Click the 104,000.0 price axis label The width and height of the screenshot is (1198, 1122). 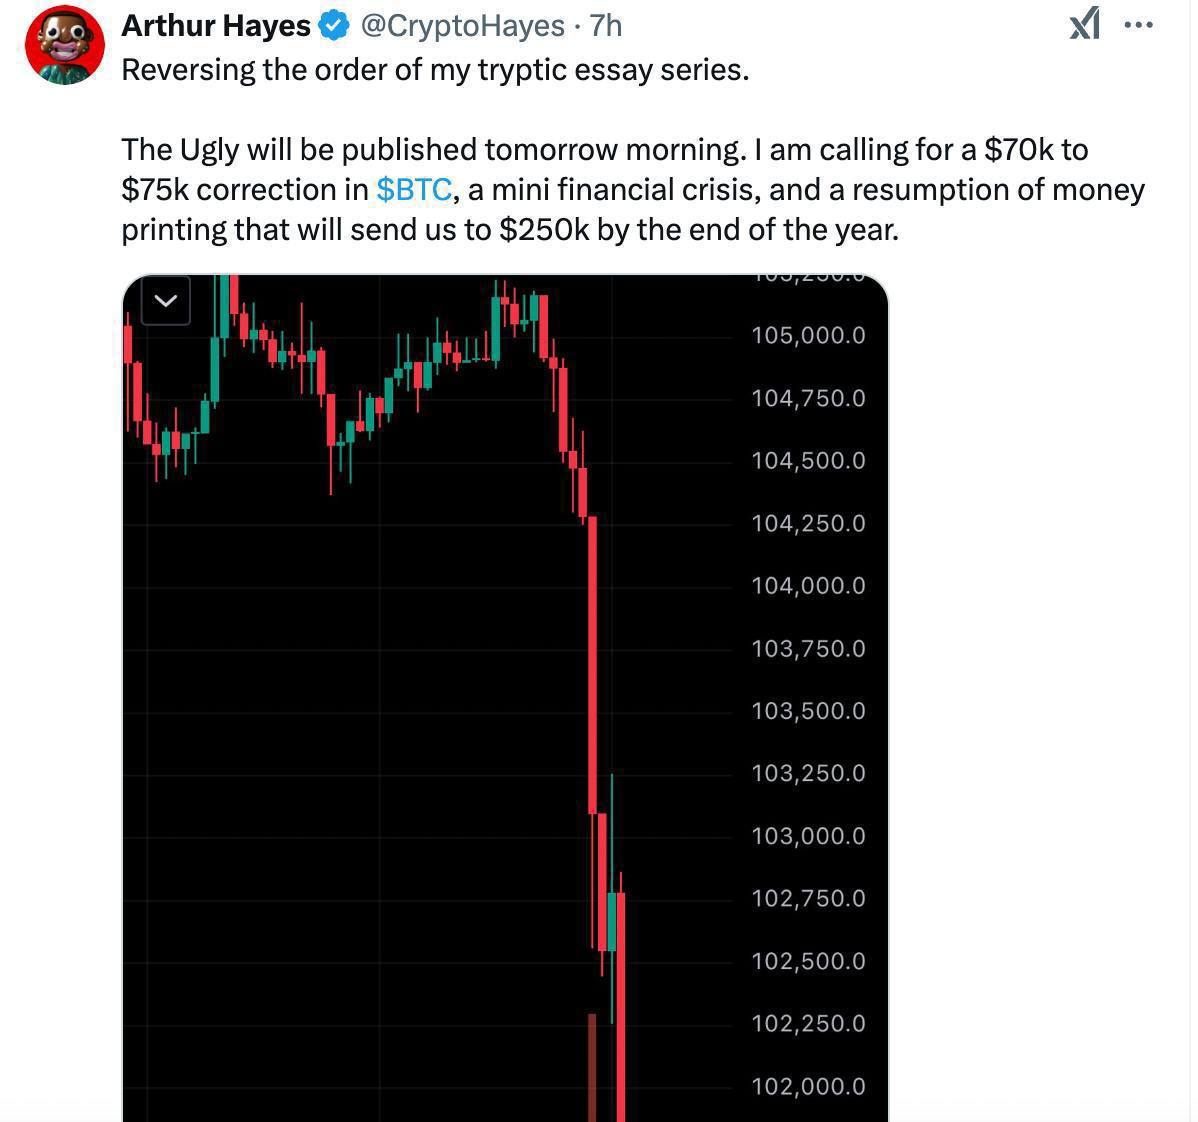coord(808,586)
